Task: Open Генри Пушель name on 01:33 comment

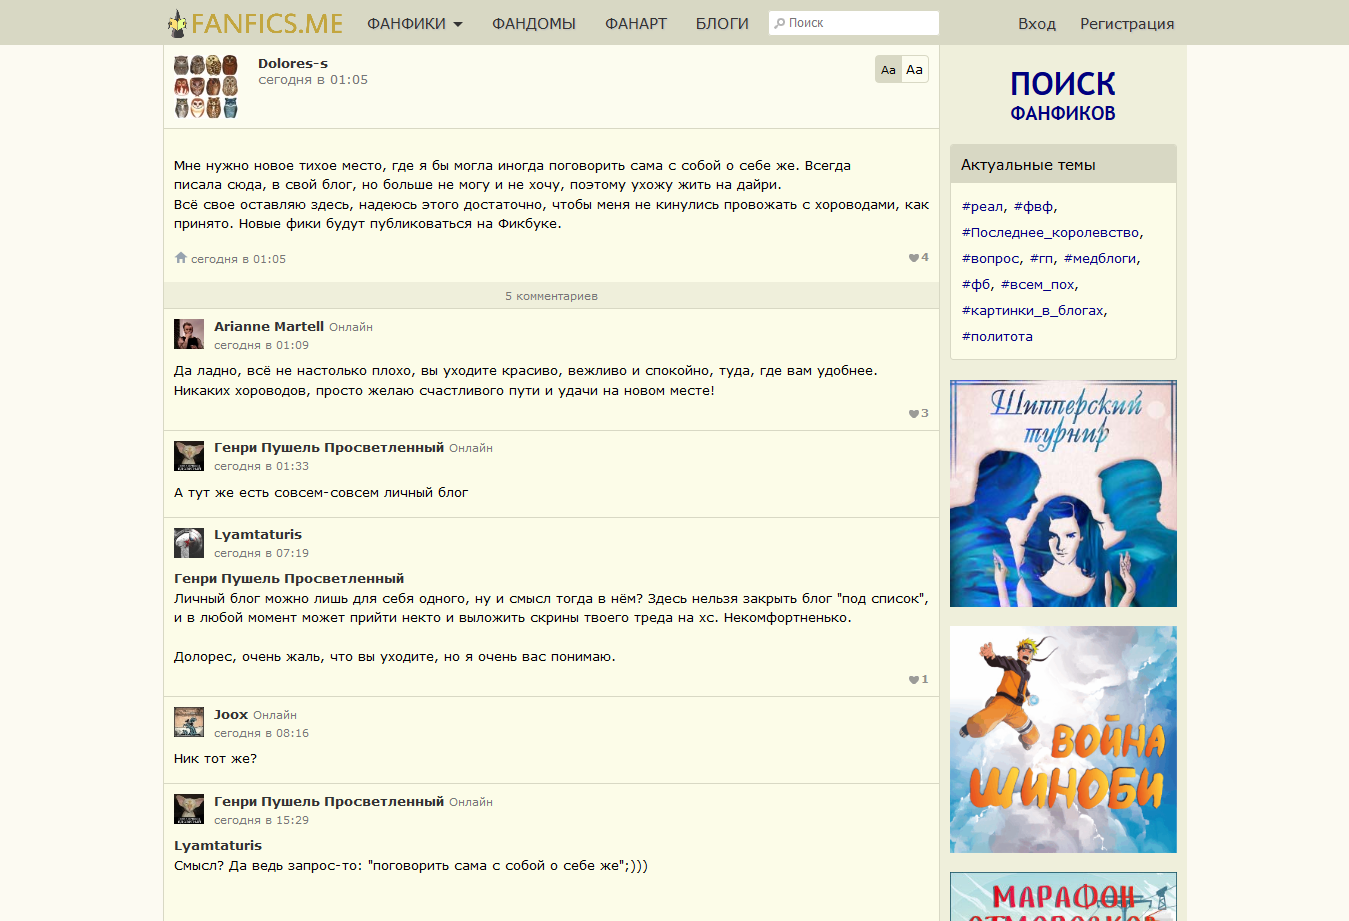Action: 329,447
